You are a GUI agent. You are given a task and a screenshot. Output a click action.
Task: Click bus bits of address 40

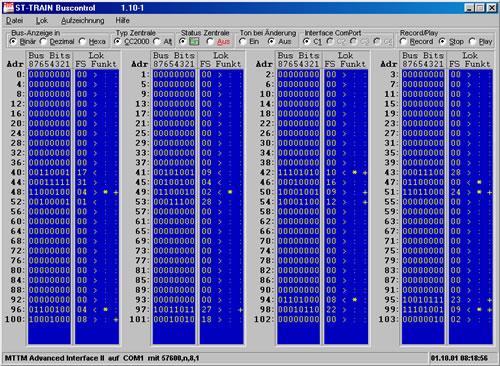point(49,172)
